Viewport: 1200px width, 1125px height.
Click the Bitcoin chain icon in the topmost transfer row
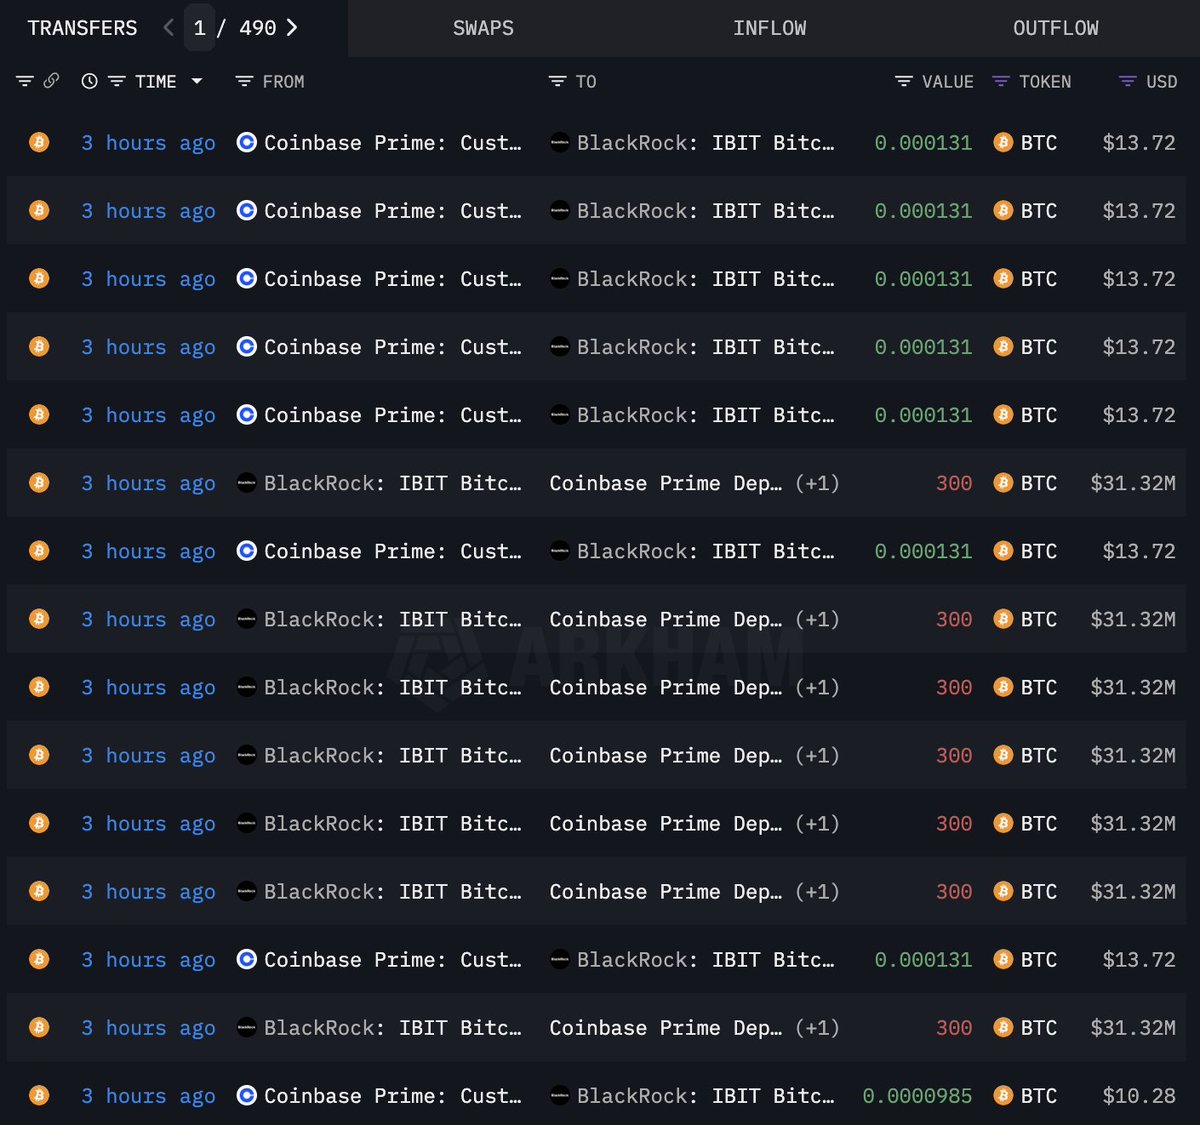pos(39,142)
